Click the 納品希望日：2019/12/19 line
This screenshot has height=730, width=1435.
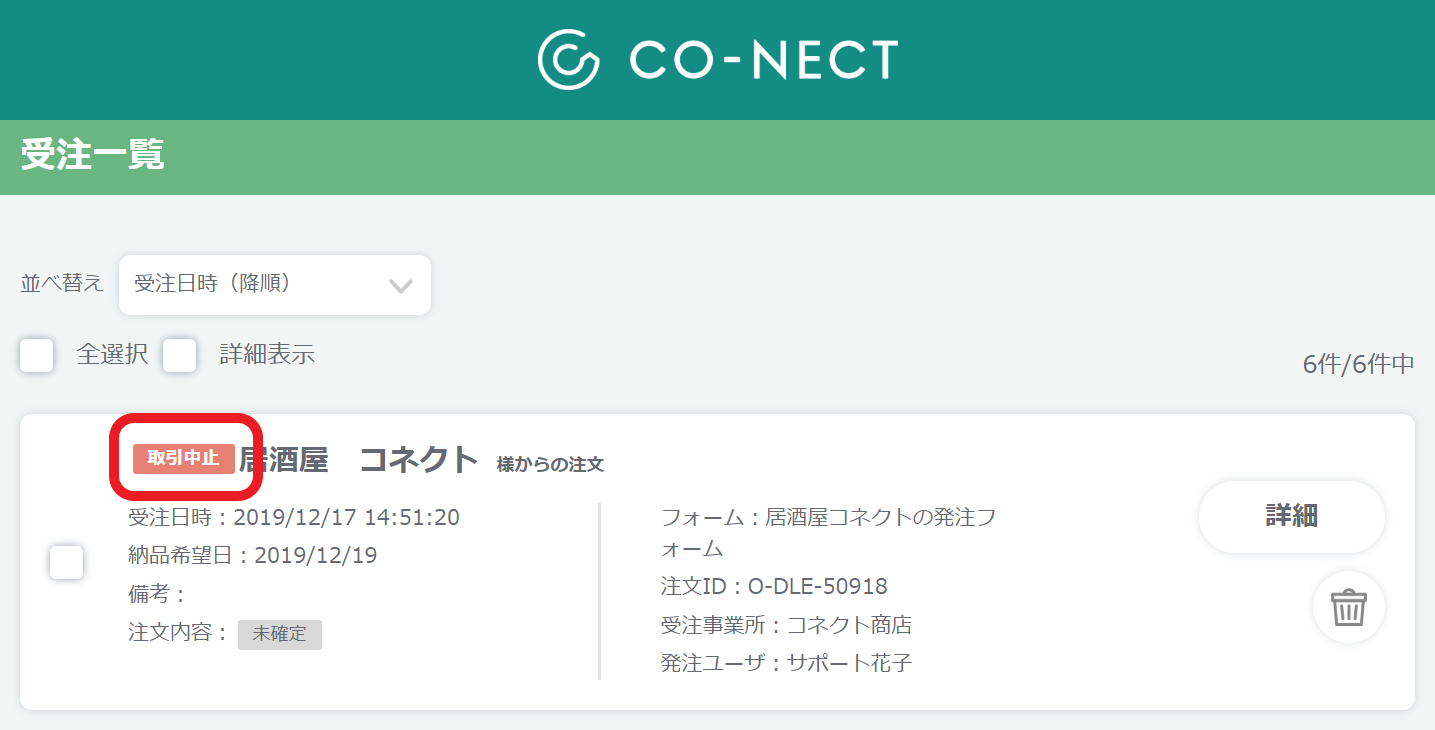pyautogui.click(x=253, y=555)
